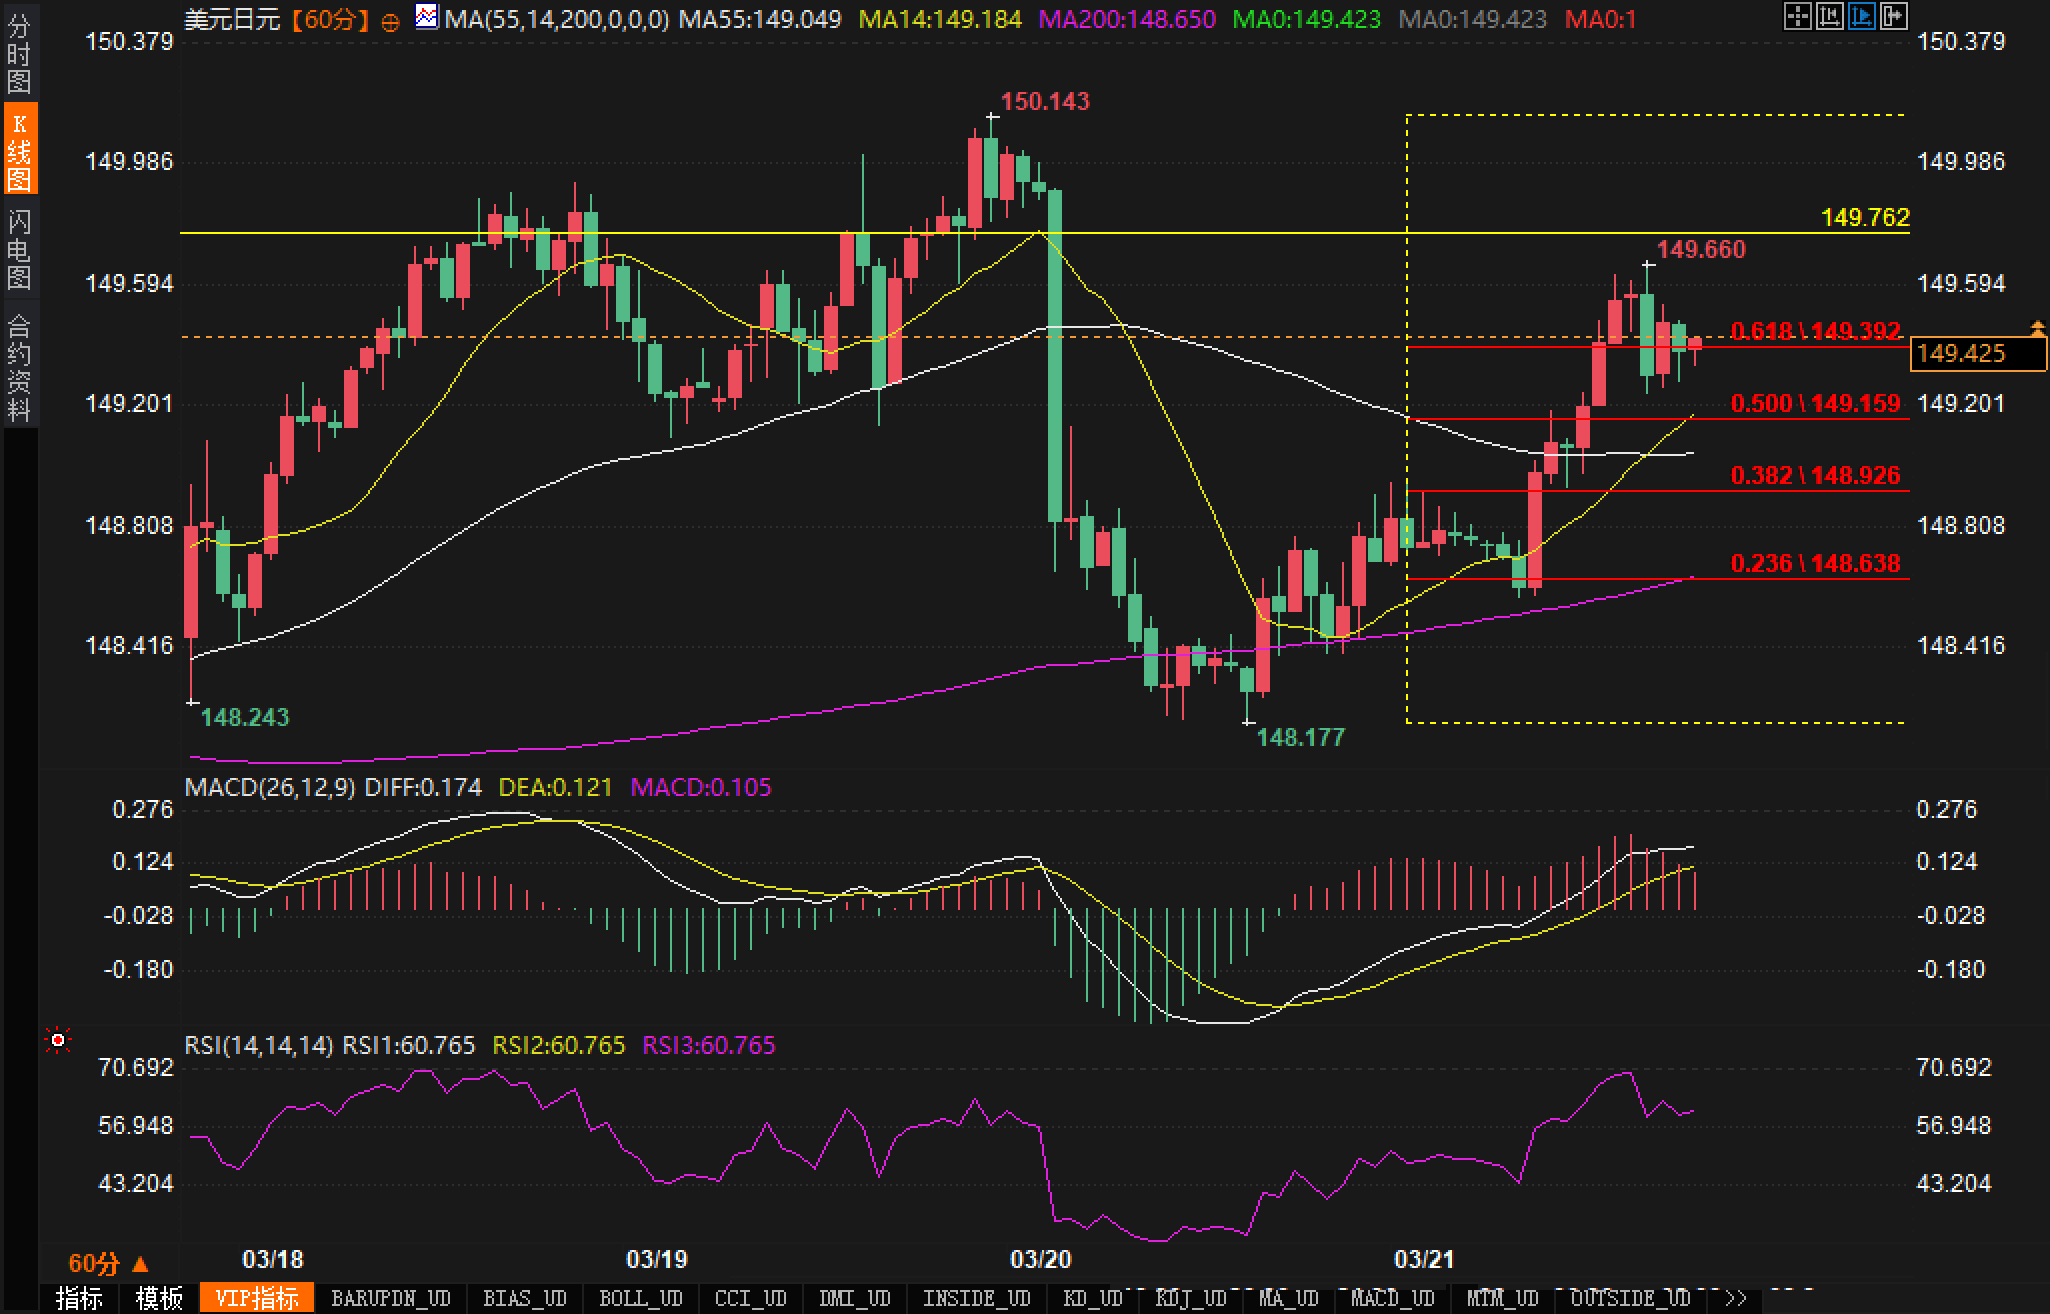This screenshot has width=2050, height=1314.
Task: Click the current price tag 149.425
Action: tap(1978, 353)
